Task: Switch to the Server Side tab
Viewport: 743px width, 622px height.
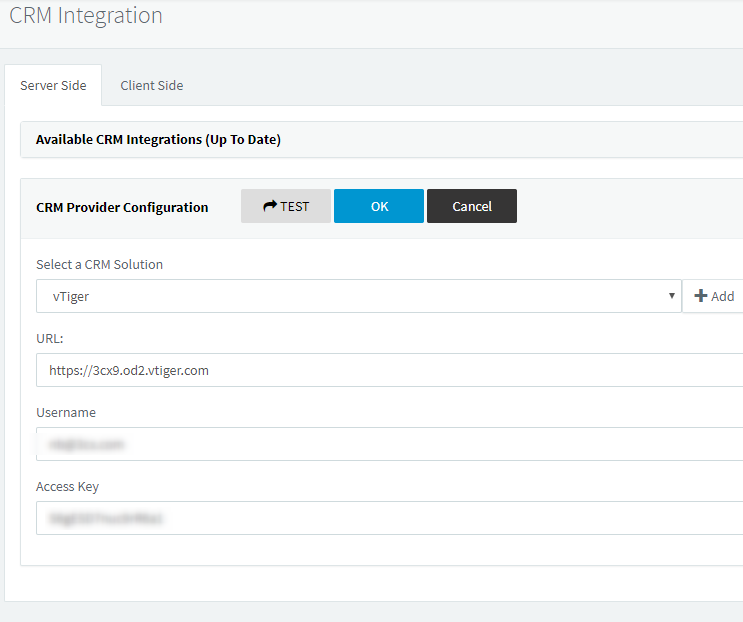Action: pyautogui.click(x=53, y=85)
